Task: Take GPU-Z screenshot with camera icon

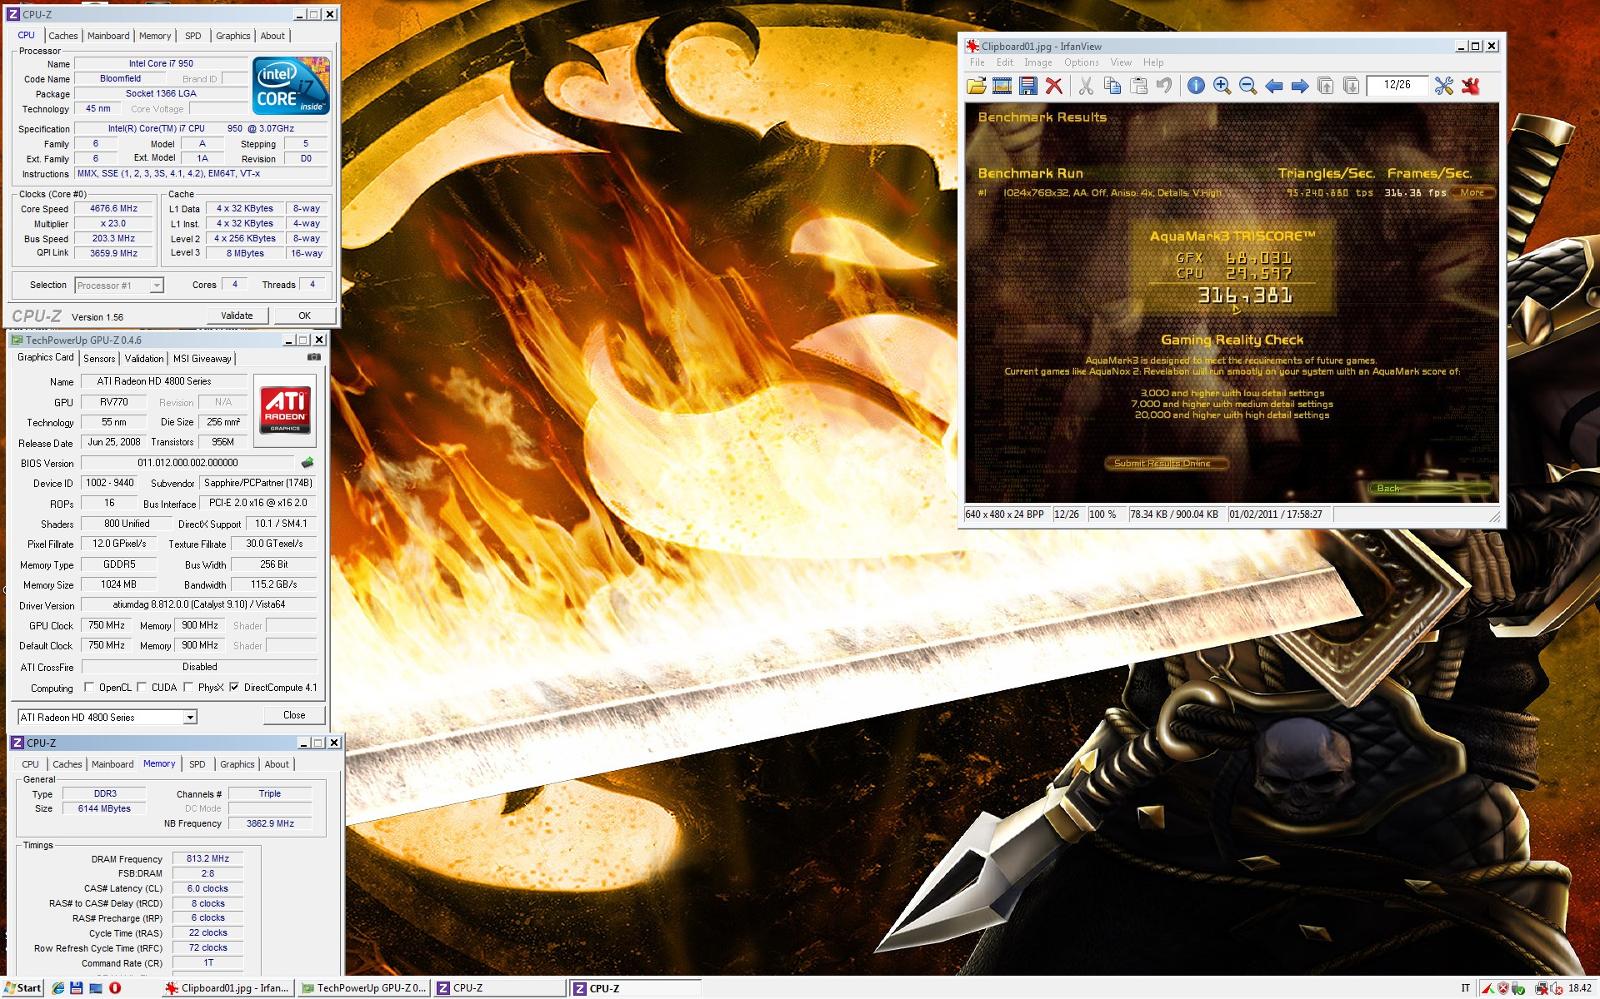Action: point(314,357)
